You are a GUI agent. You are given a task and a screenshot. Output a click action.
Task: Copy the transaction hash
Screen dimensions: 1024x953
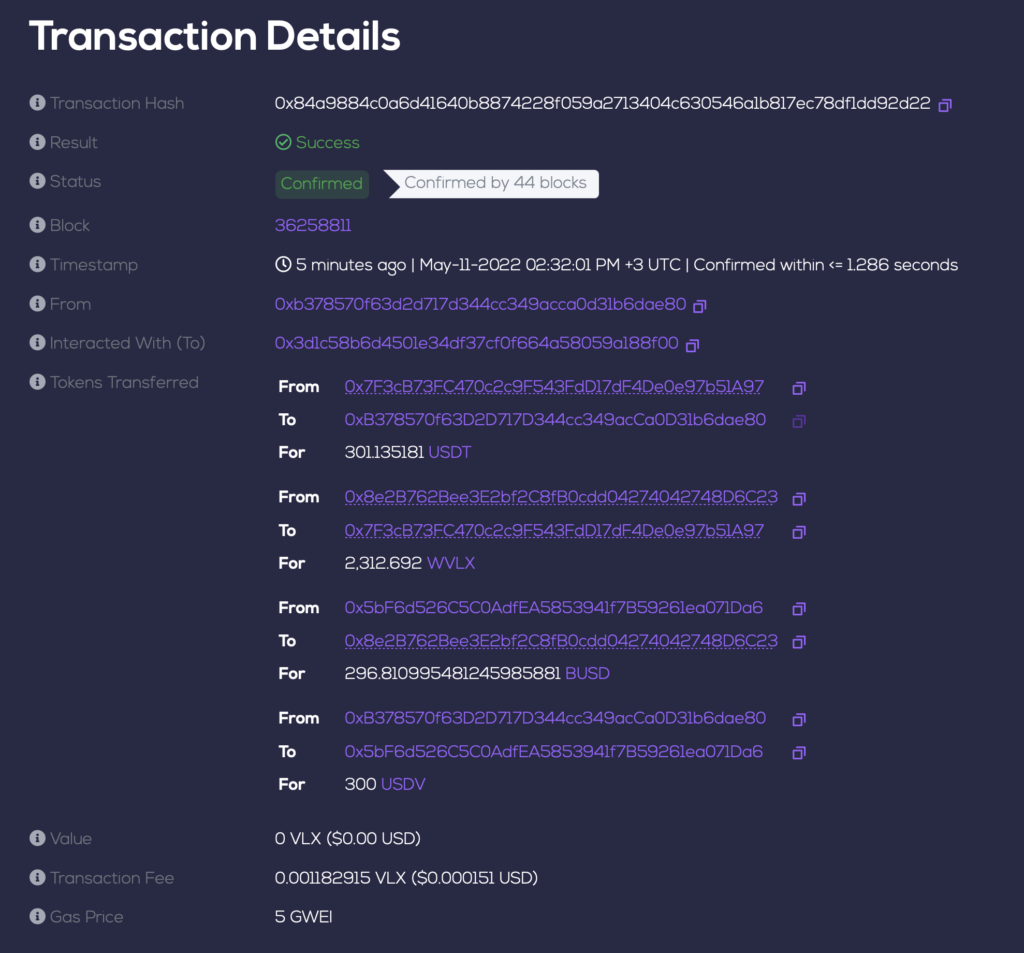945,104
